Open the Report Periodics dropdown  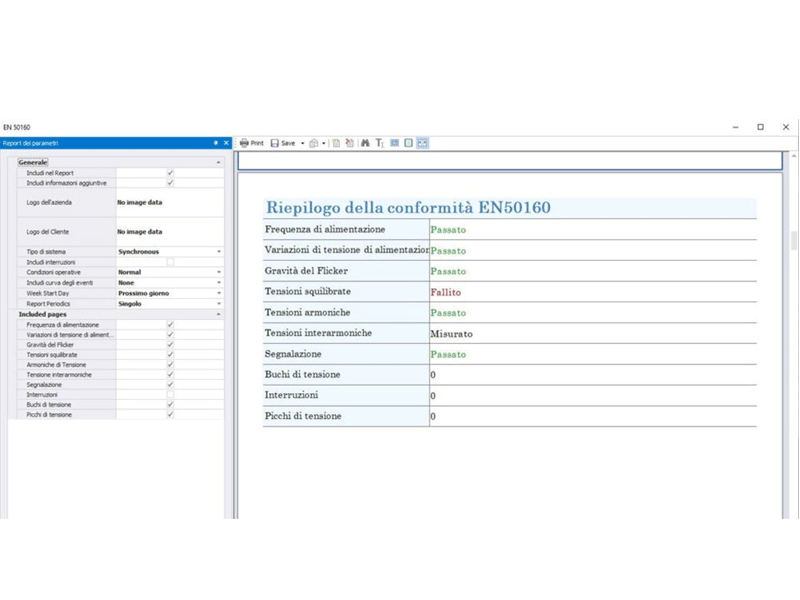tap(219, 303)
